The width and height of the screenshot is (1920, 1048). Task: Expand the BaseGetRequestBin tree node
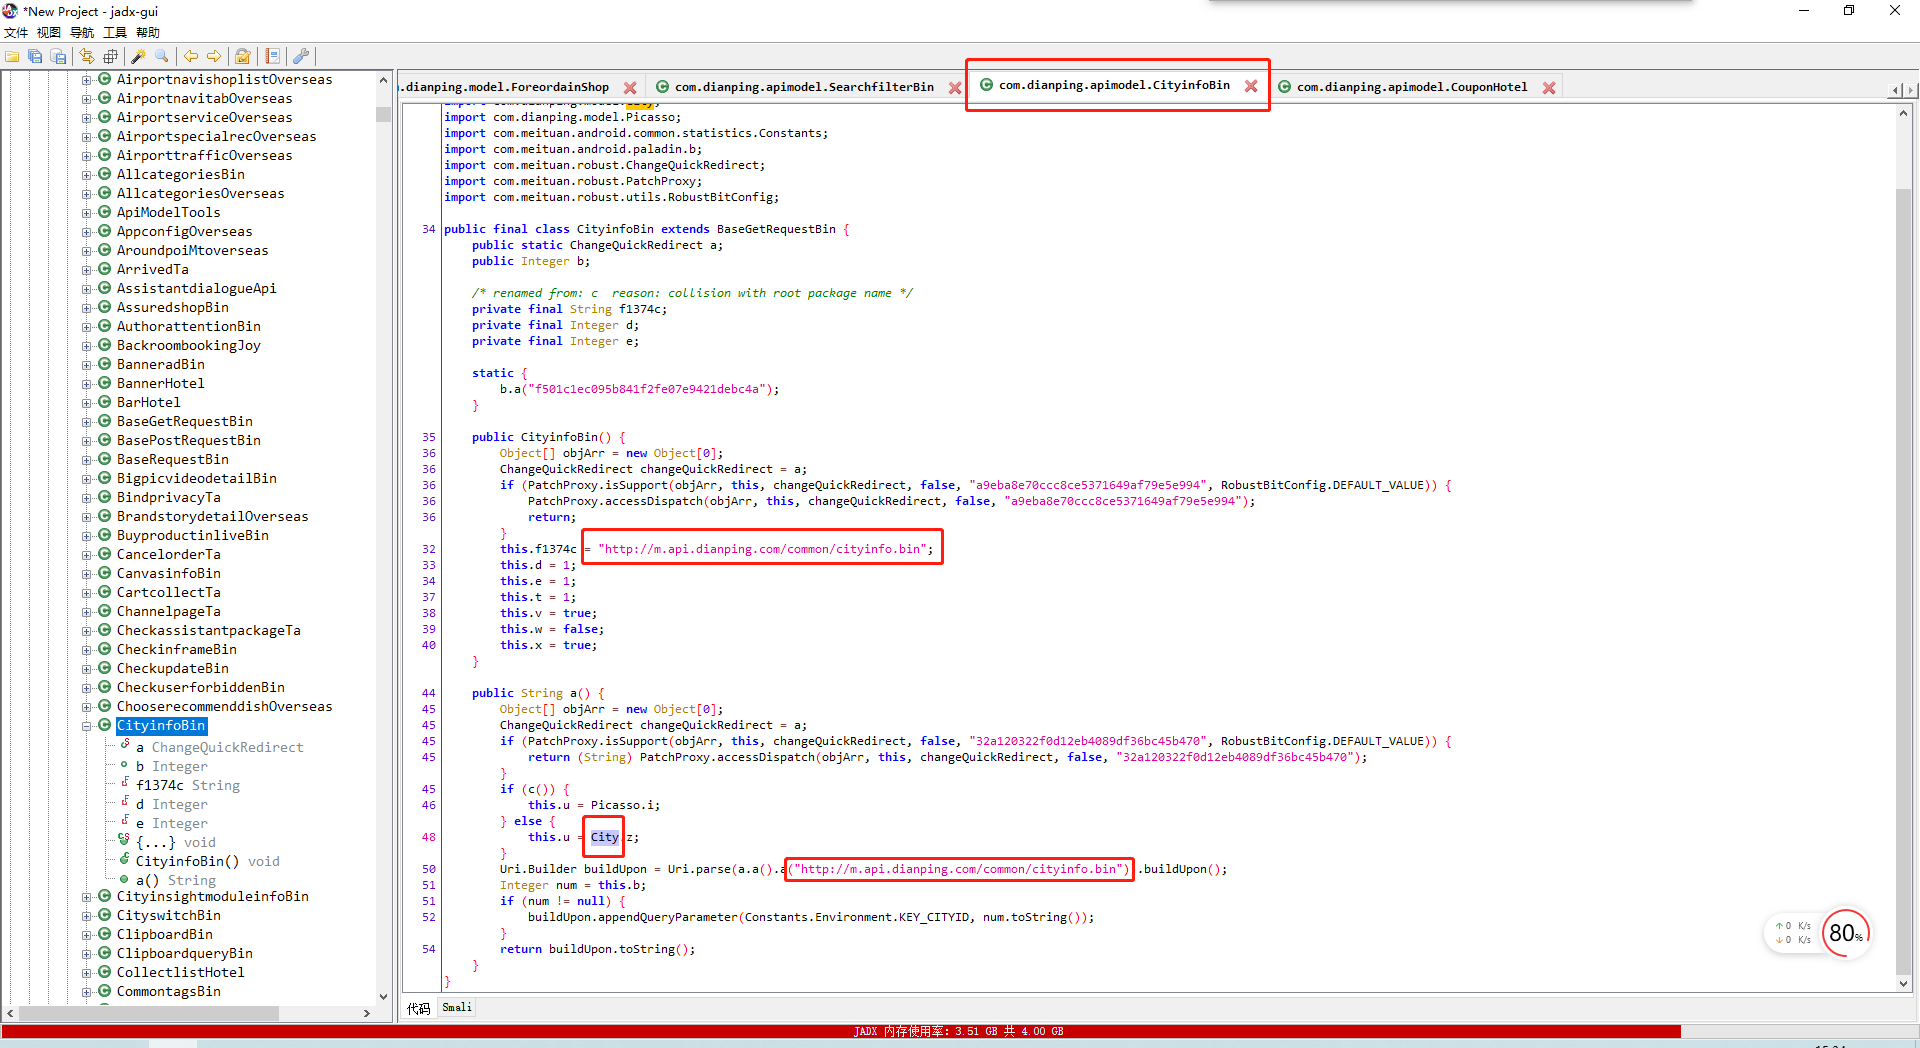[x=87, y=422]
